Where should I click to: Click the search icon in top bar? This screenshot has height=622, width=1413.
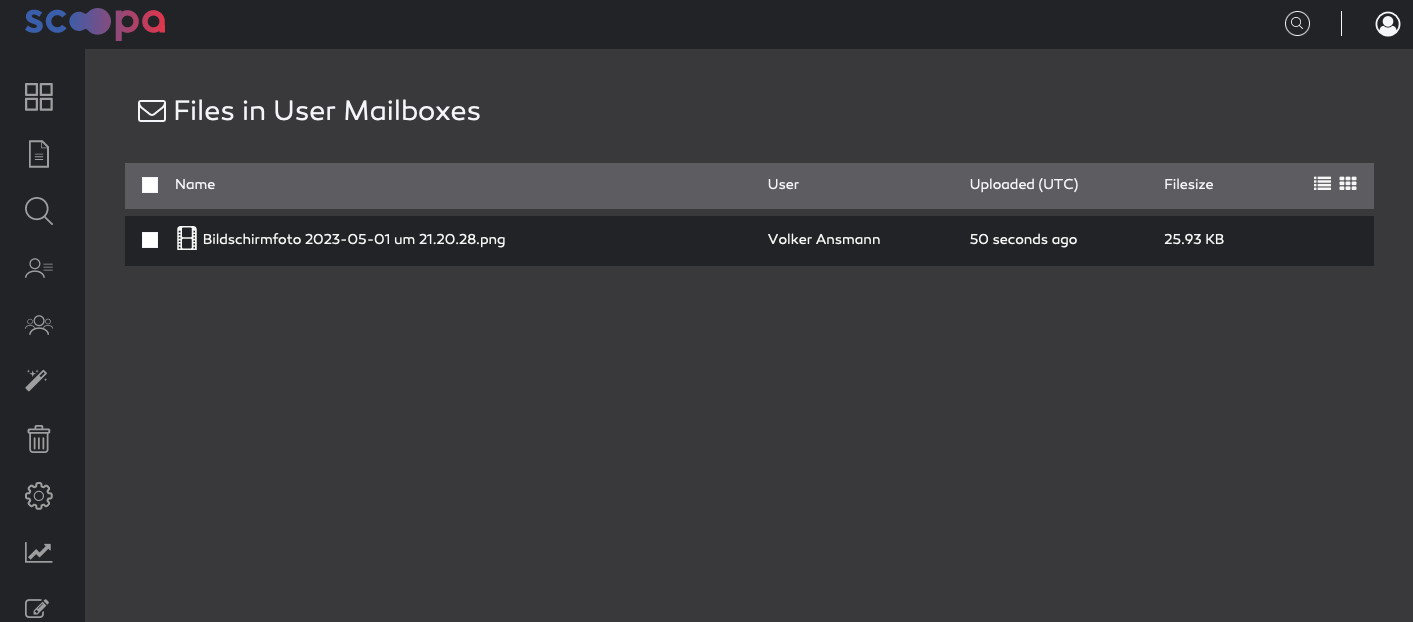1297,24
